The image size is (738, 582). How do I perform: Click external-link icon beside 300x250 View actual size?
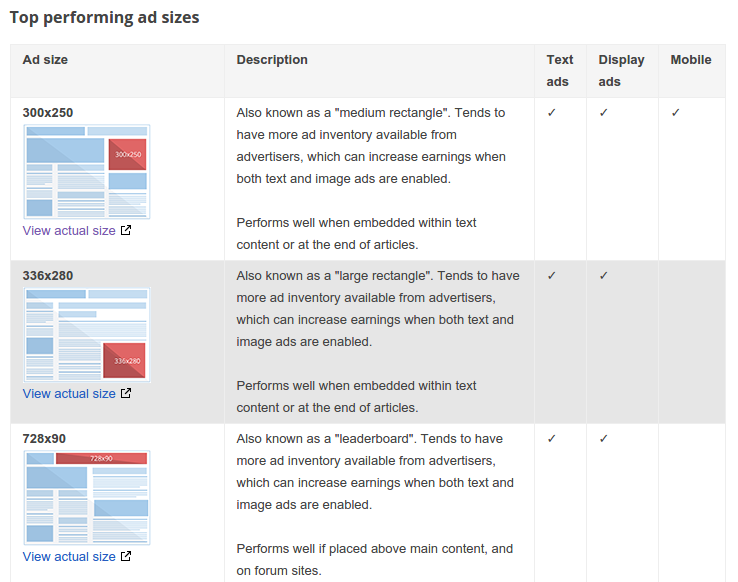[126, 231]
